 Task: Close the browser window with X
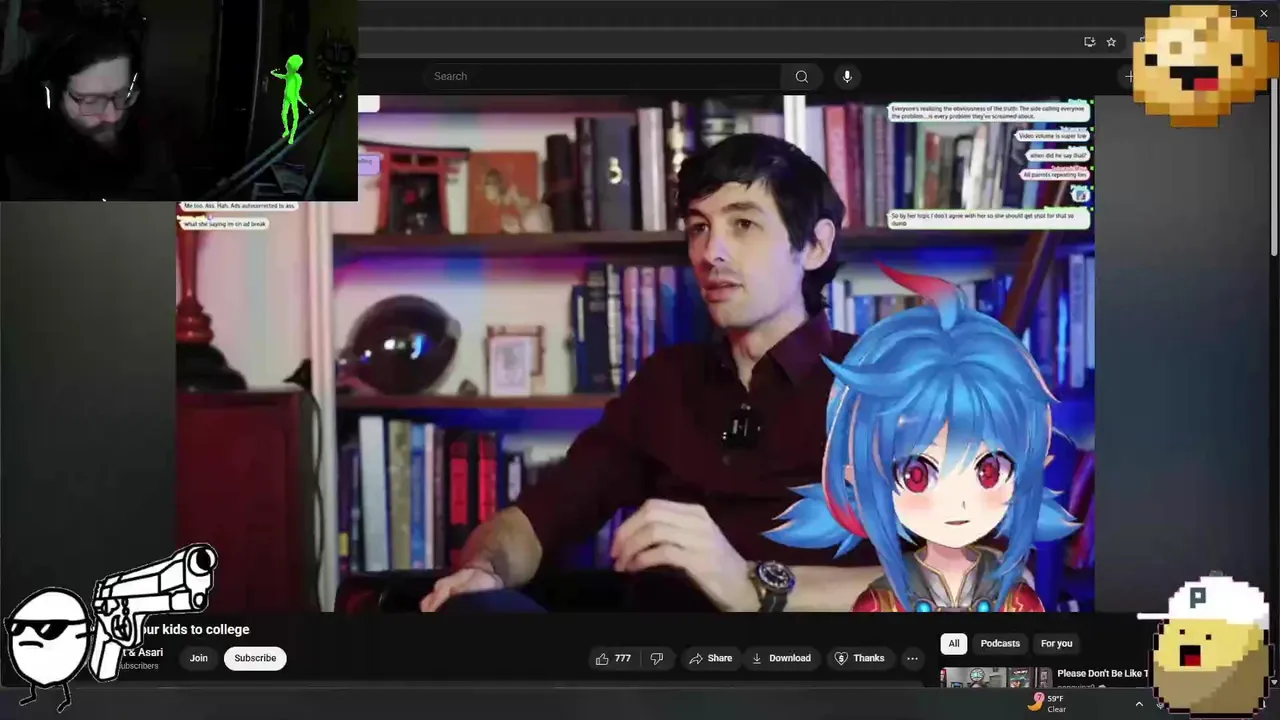pos(1264,12)
